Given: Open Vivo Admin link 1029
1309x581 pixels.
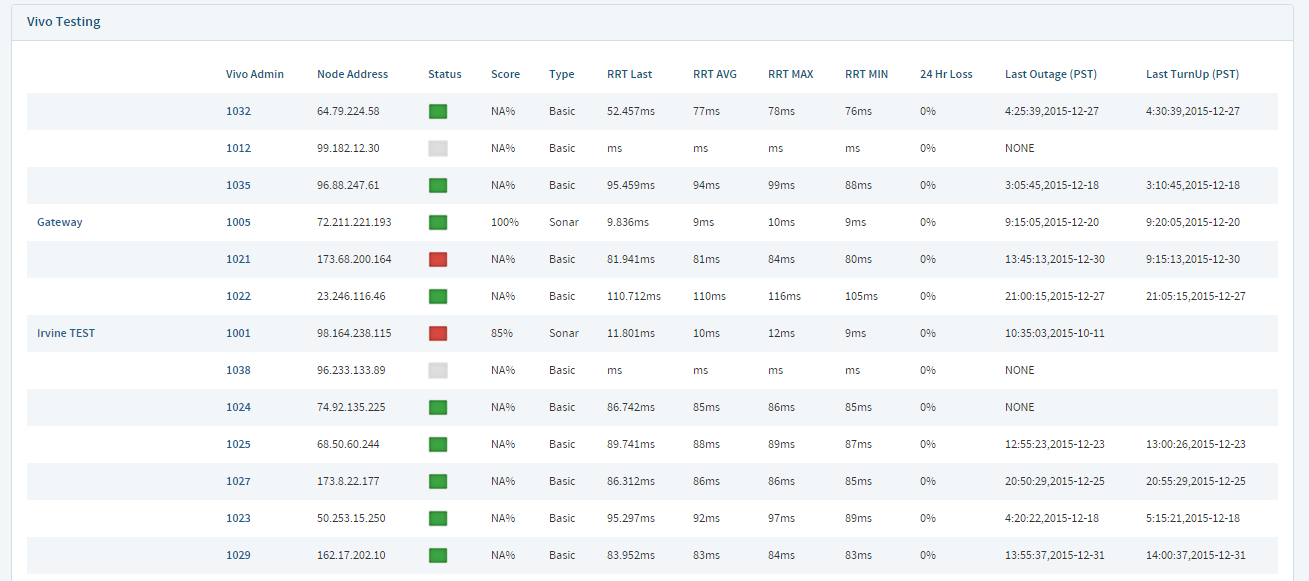Looking at the screenshot, I should coord(238,555).
